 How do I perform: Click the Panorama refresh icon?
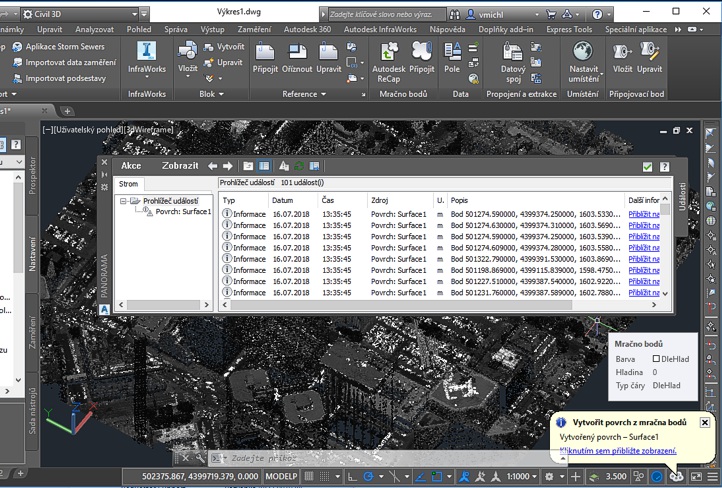(x=299, y=166)
